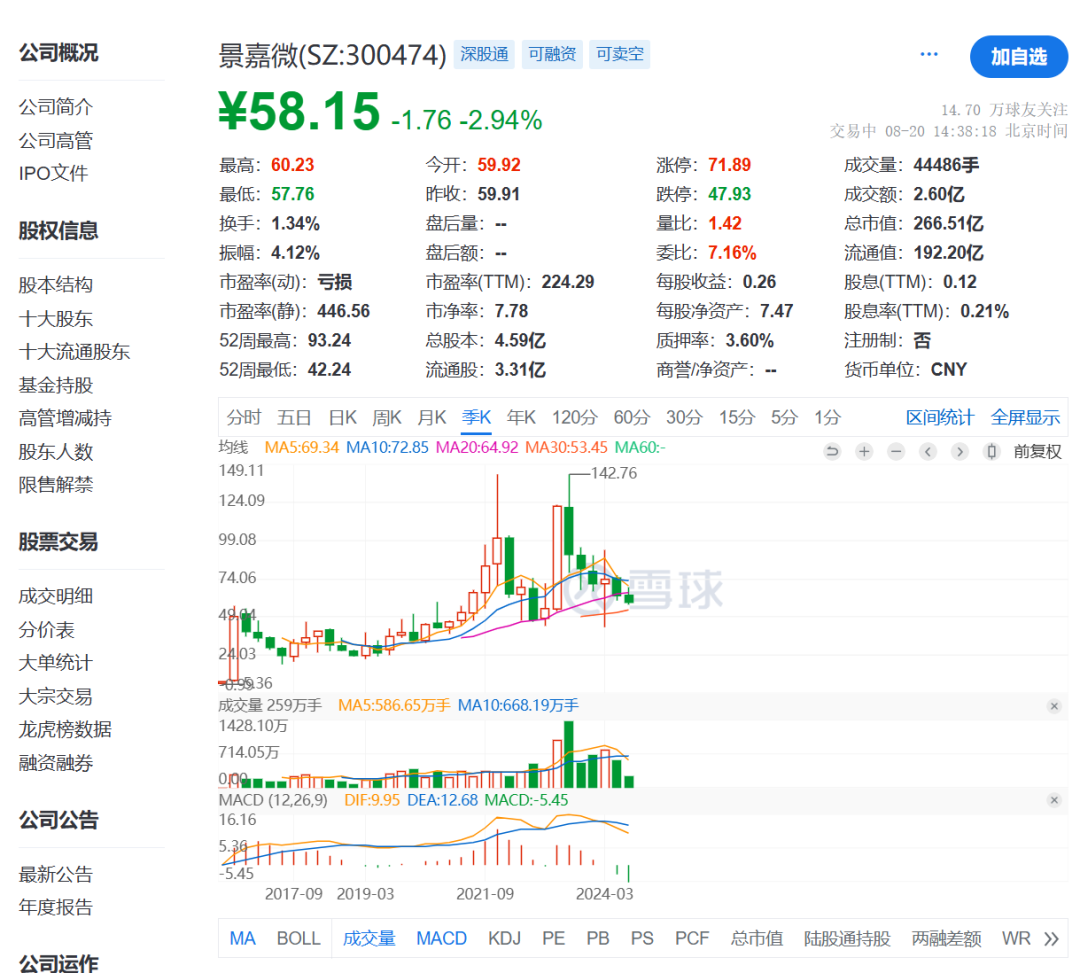Toggle the 两融差额 indicator
1080x973 pixels.
[x=946, y=939]
